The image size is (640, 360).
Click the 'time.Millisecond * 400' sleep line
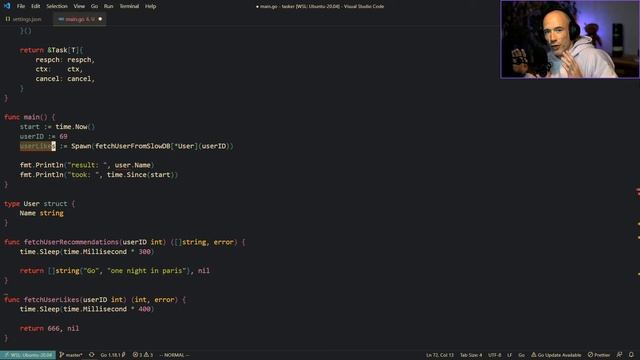click(87, 309)
